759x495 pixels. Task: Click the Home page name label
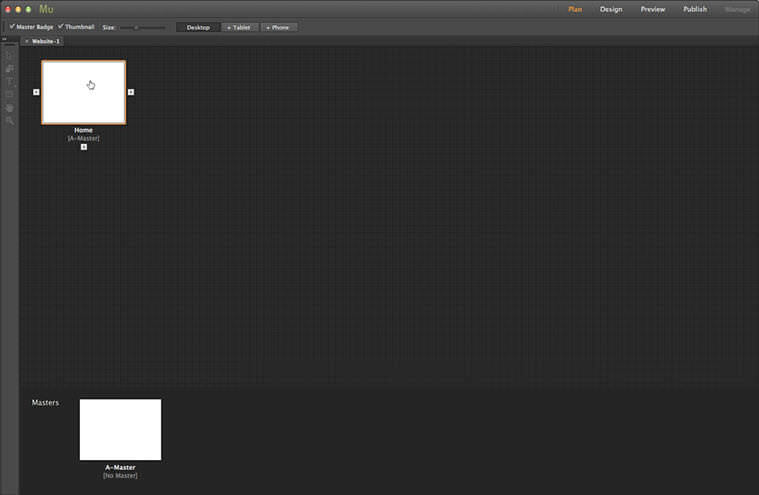point(83,130)
